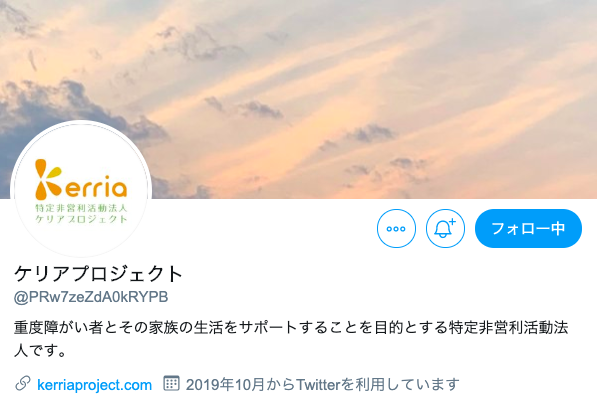Click the green ケリアプロジェクト text in avatar

coord(81,219)
